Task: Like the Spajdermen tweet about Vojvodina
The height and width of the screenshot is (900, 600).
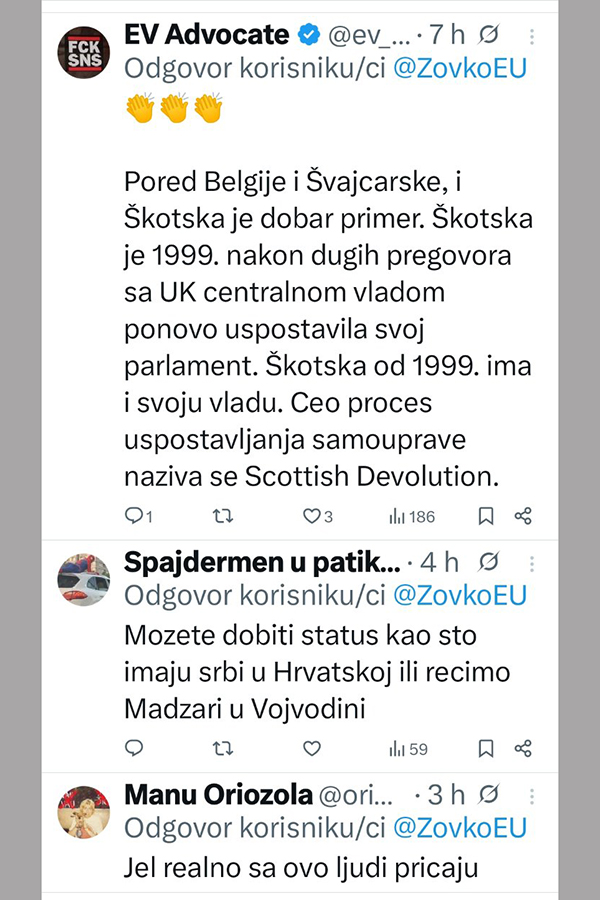Action: click(311, 748)
